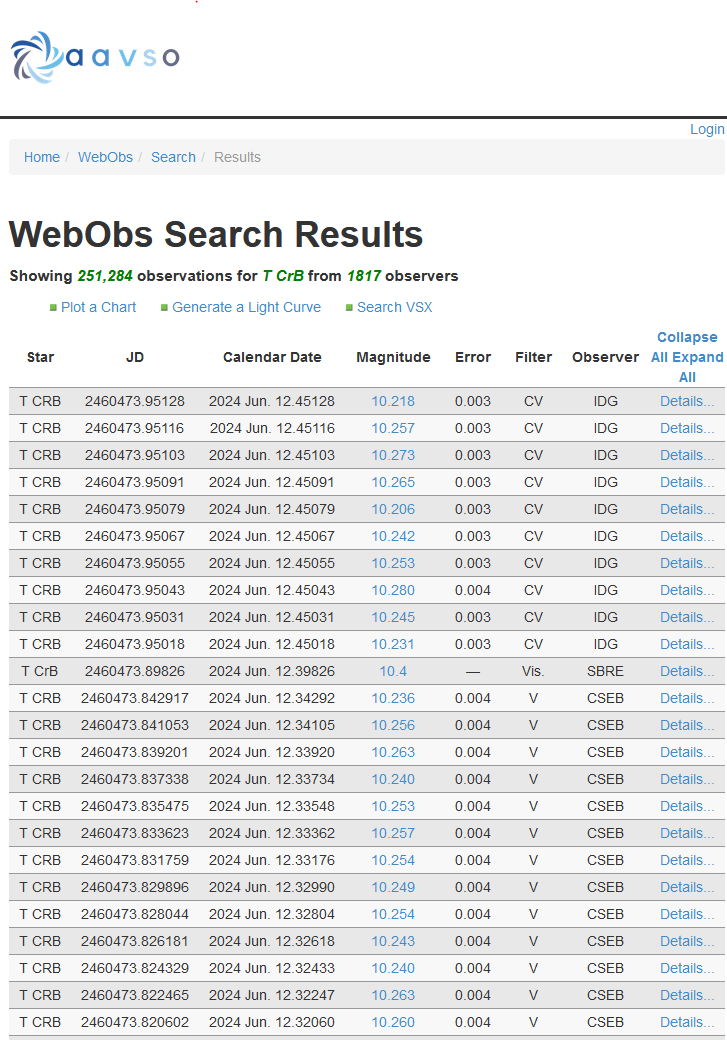
Task: Expand Details for JD 2460473.835475 row
Action: click(x=687, y=807)
